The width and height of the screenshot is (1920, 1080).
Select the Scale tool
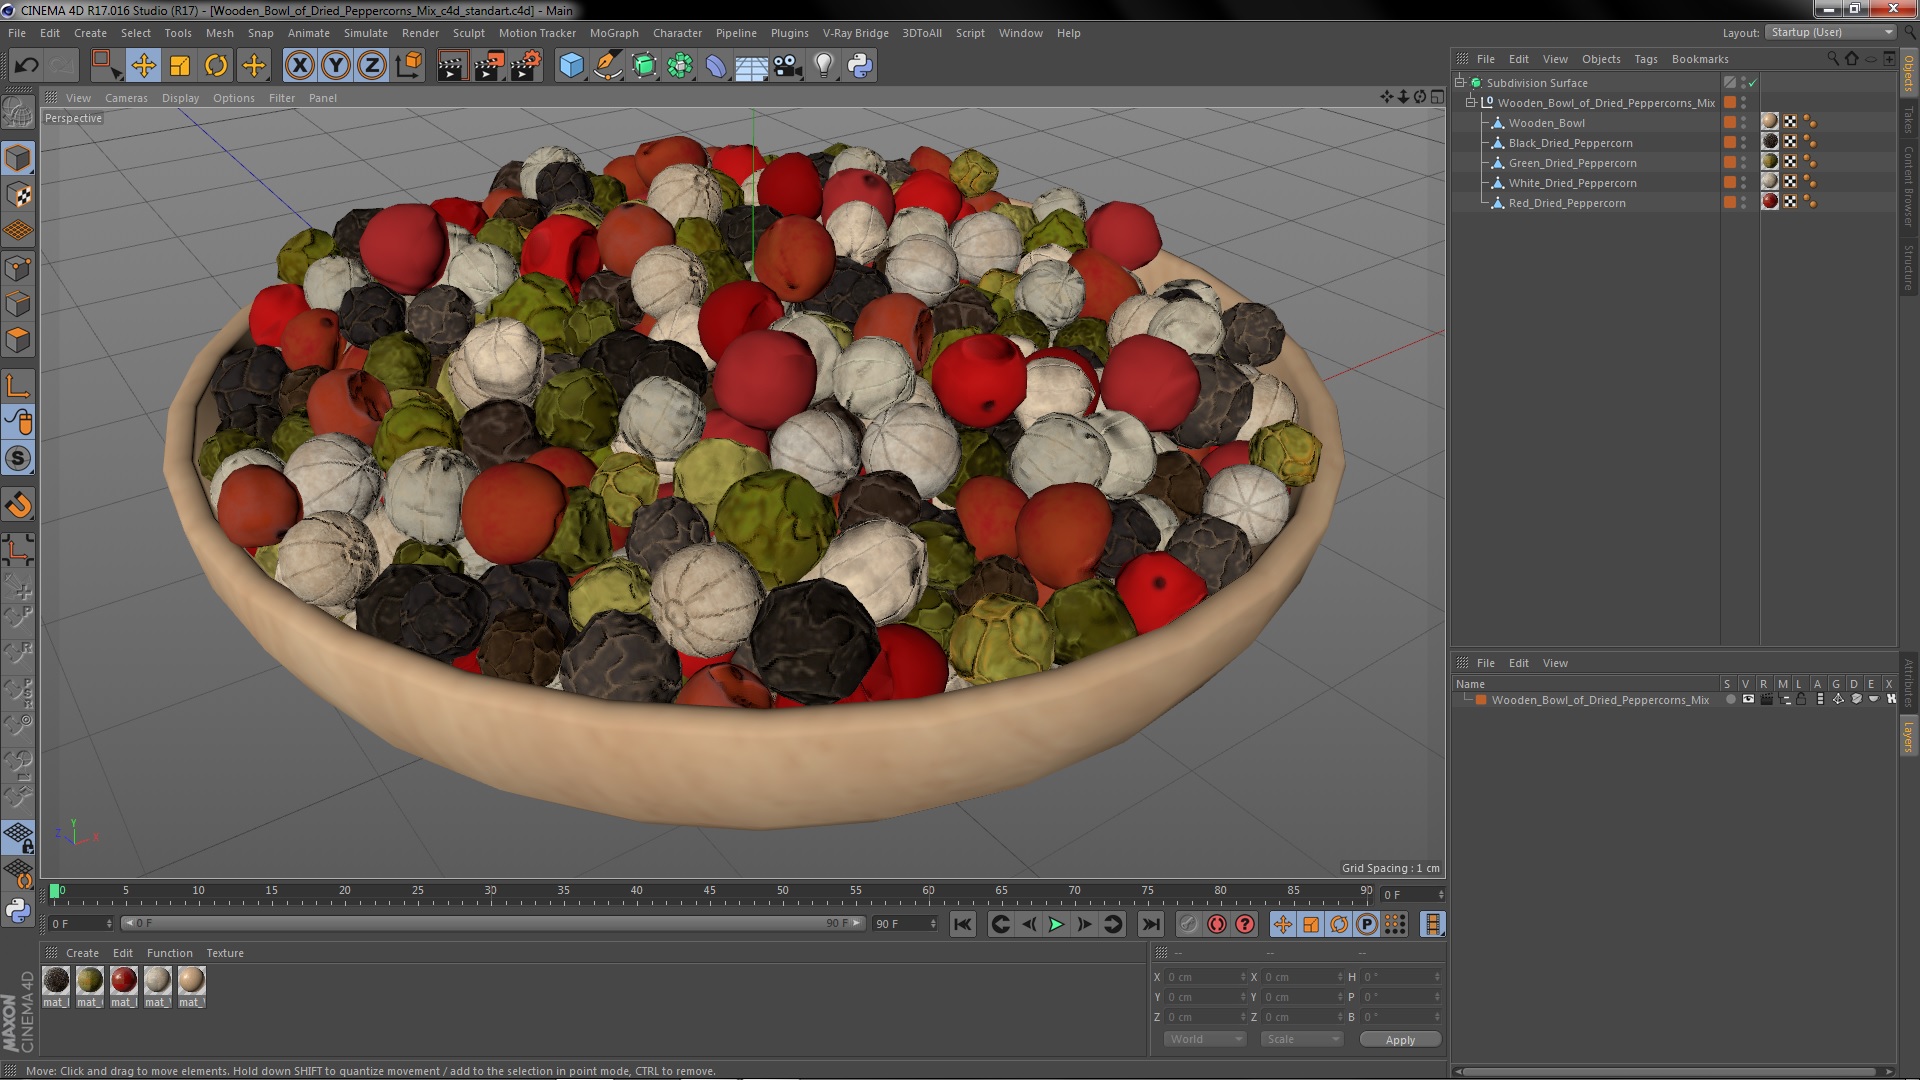click(180, 66)
